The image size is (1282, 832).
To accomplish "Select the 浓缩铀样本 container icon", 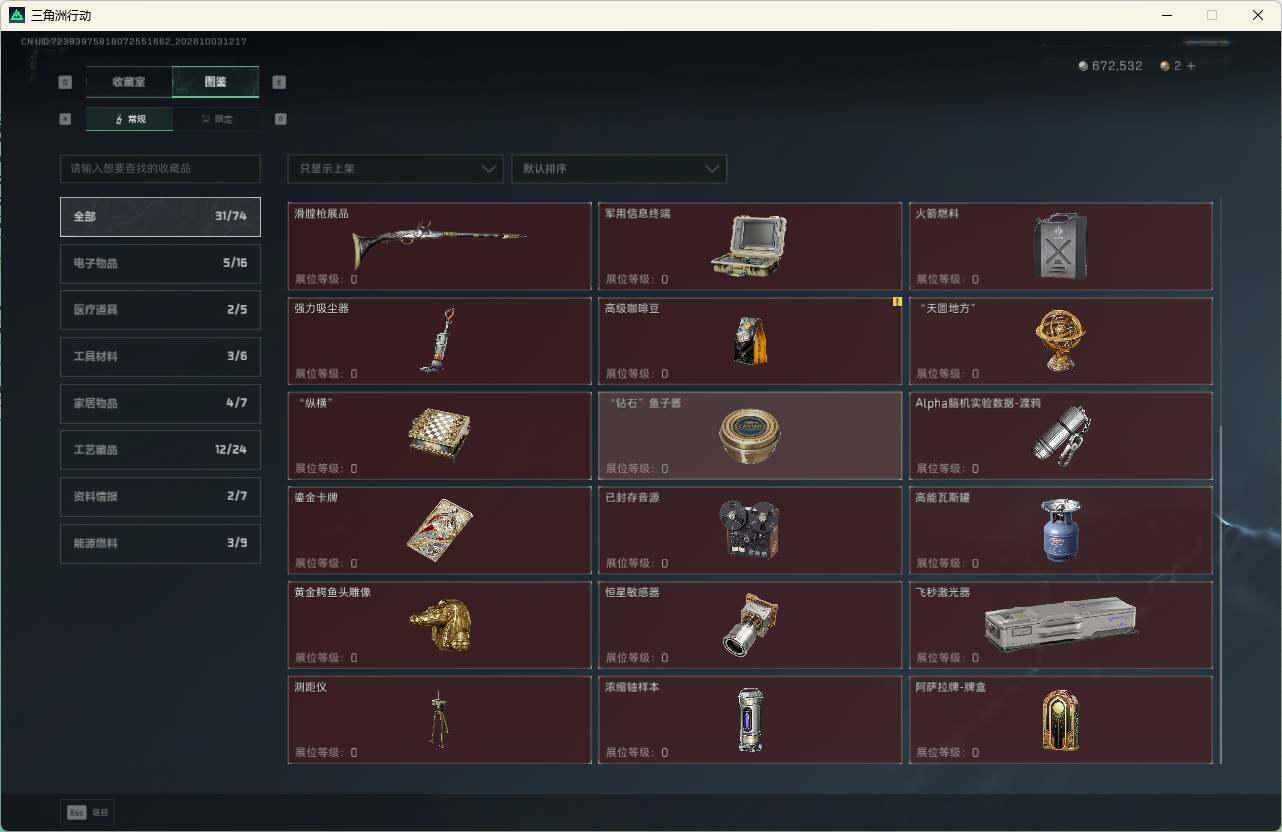I will click(x=750, y=719).
